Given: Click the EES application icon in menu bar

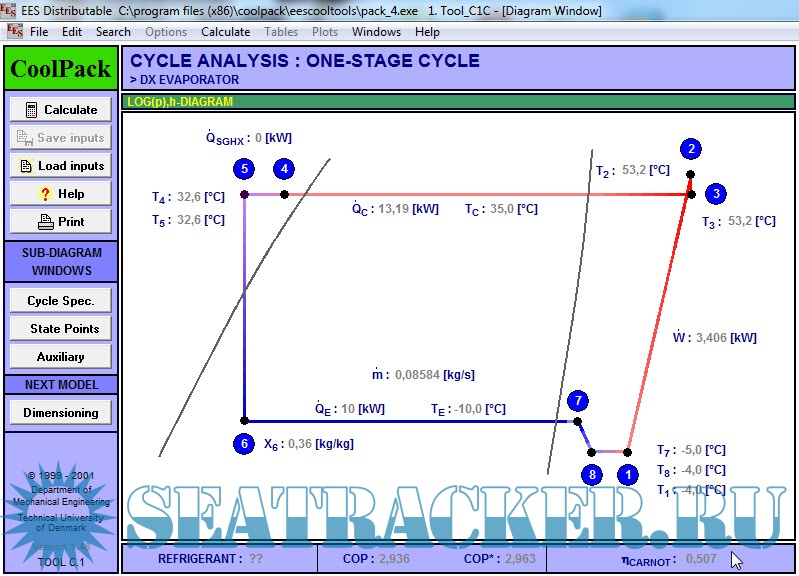Looking at the screenshot, I should coord(15,31).
